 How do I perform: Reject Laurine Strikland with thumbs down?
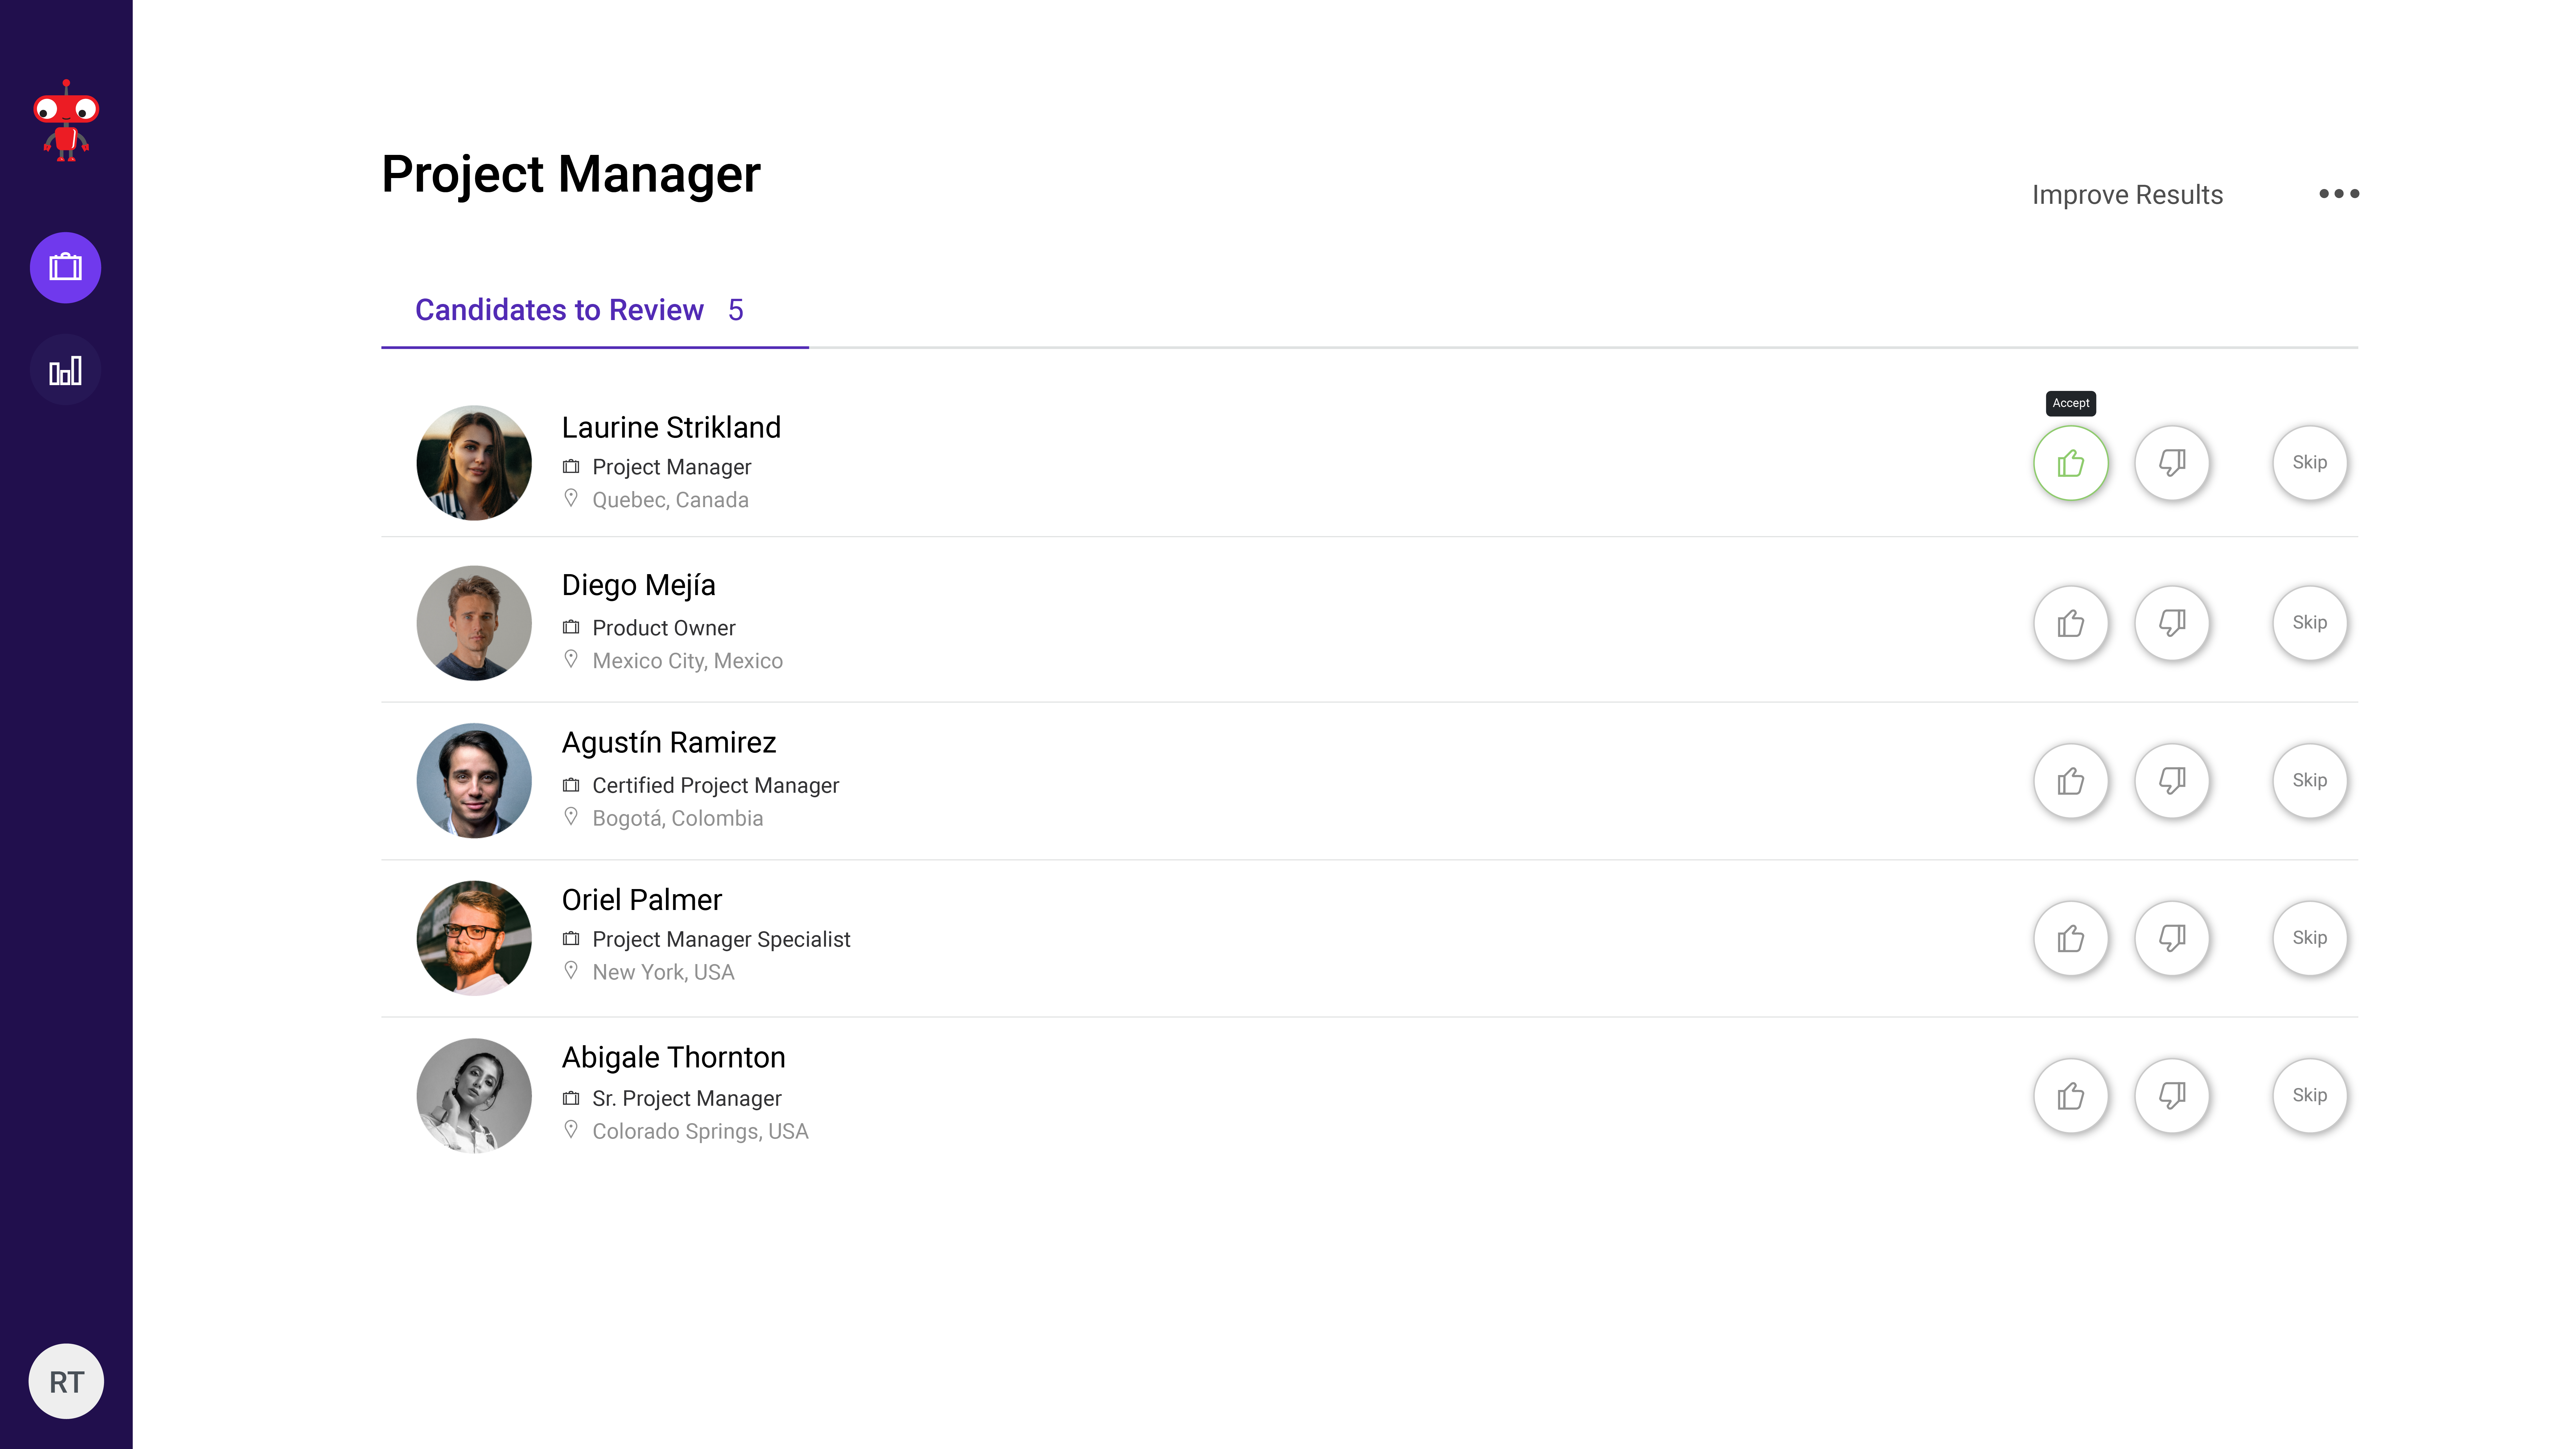(2172, 463)
